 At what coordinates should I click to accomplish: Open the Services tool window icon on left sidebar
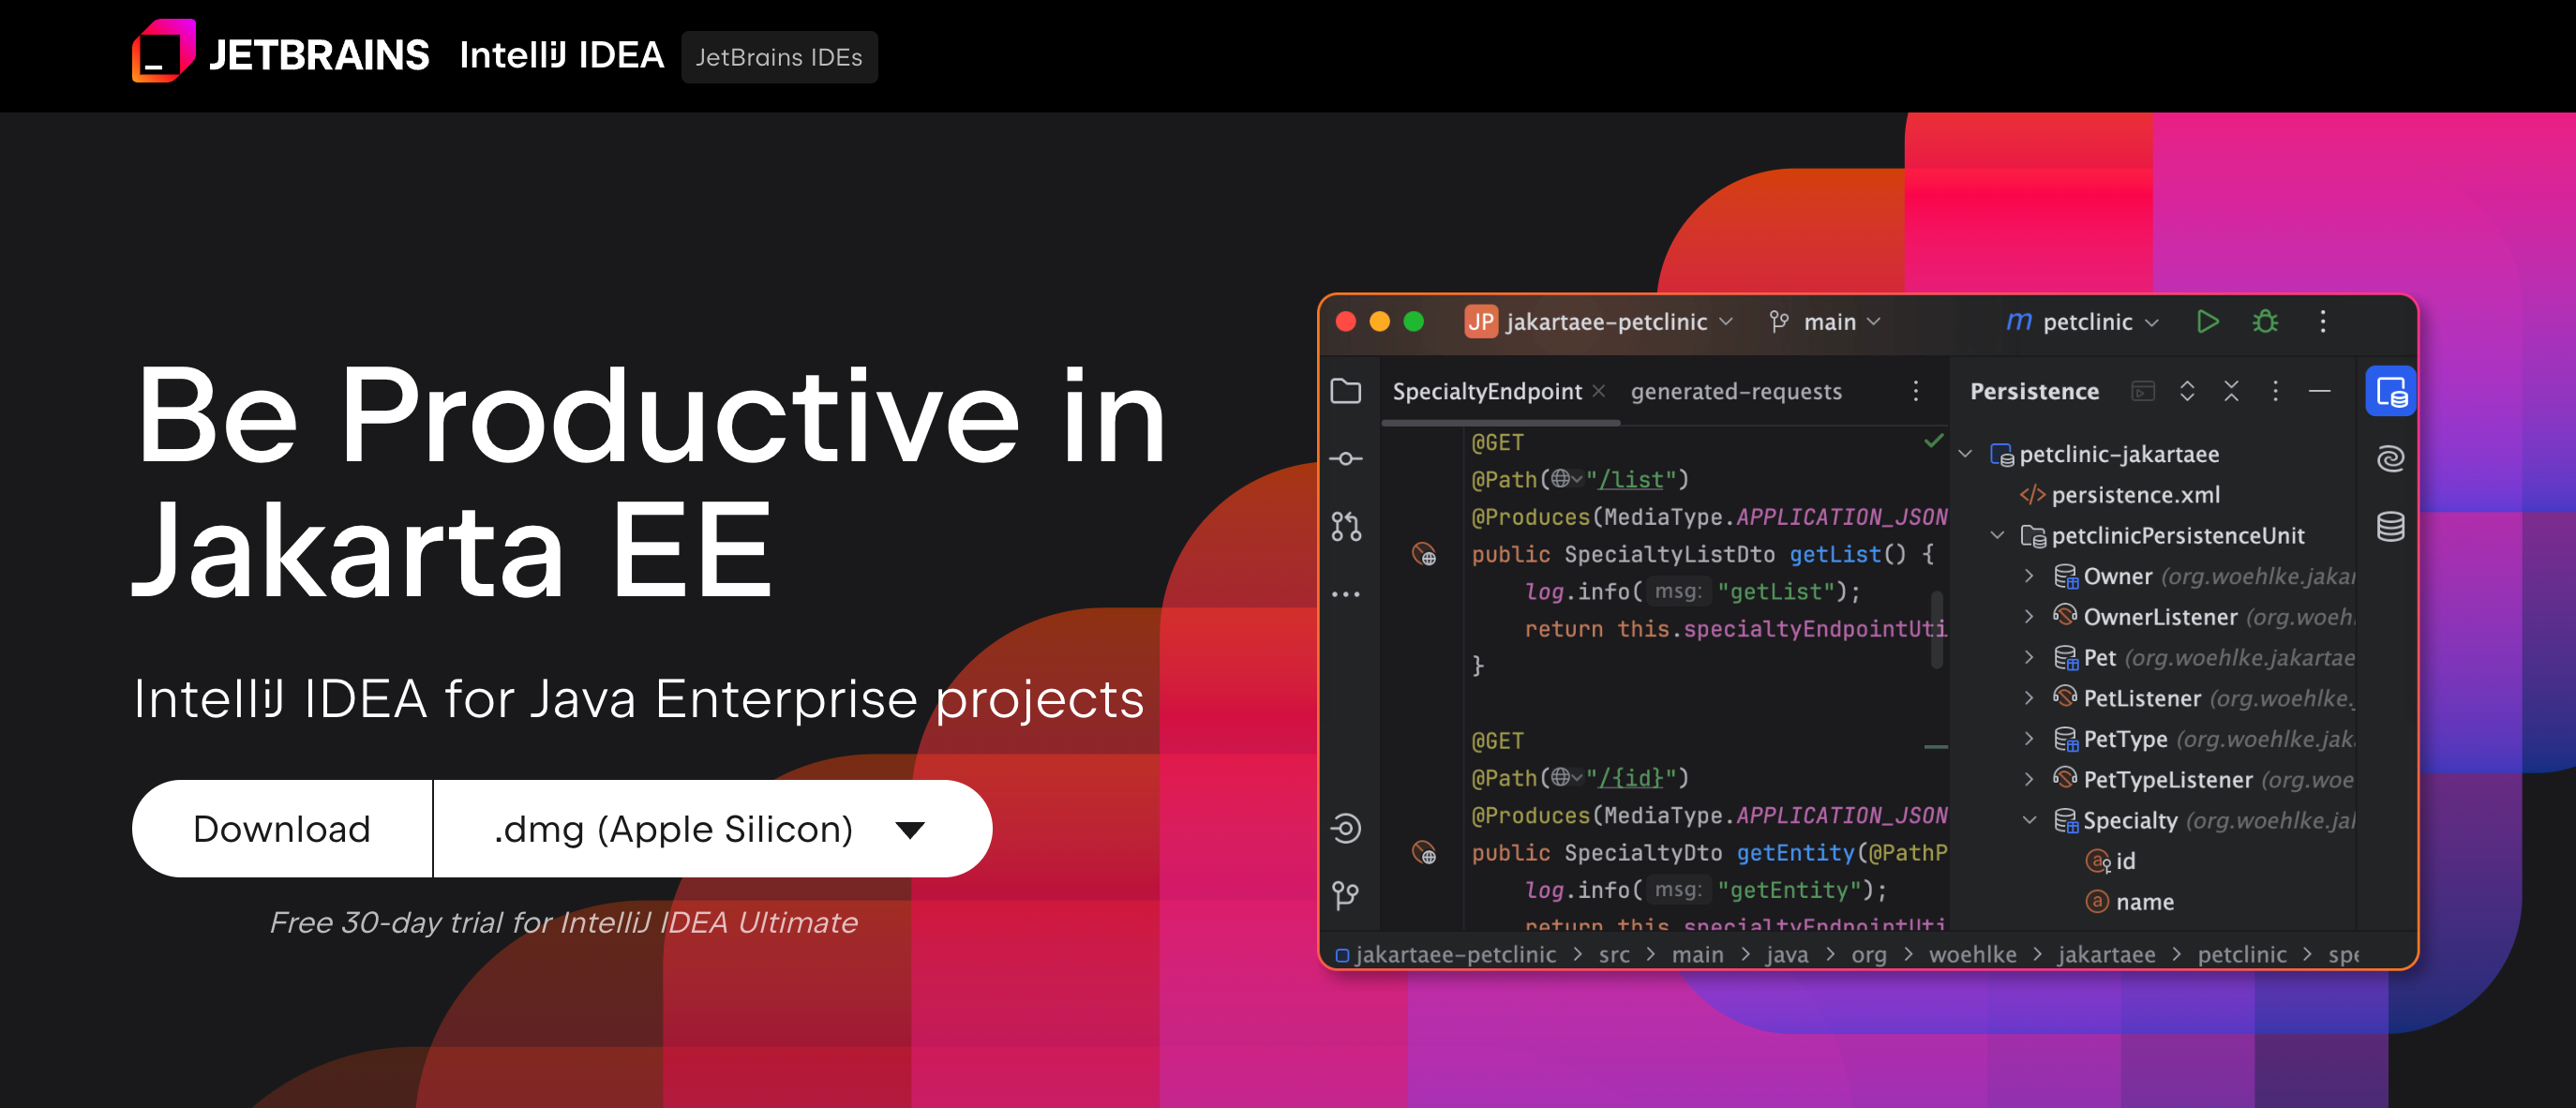[x=1346, y=829]
